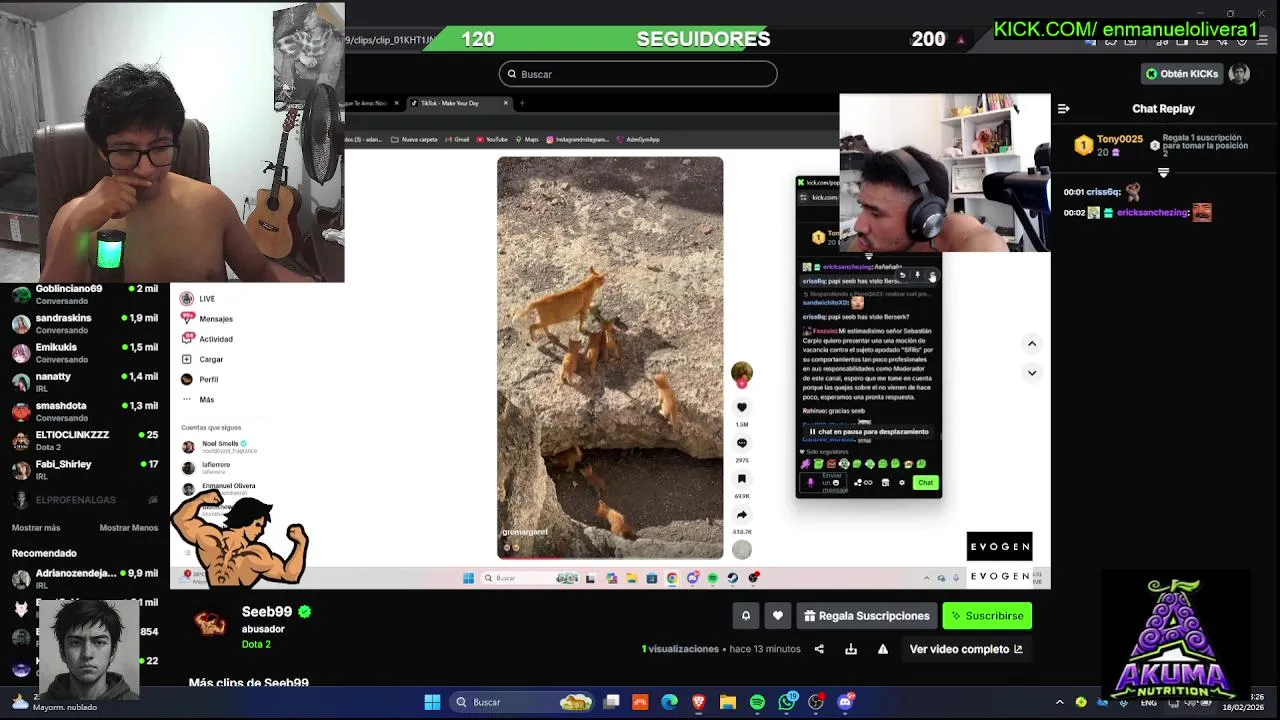
Task: Show hidden system tray icons chevron
Action: click(x=1060, y=702)
